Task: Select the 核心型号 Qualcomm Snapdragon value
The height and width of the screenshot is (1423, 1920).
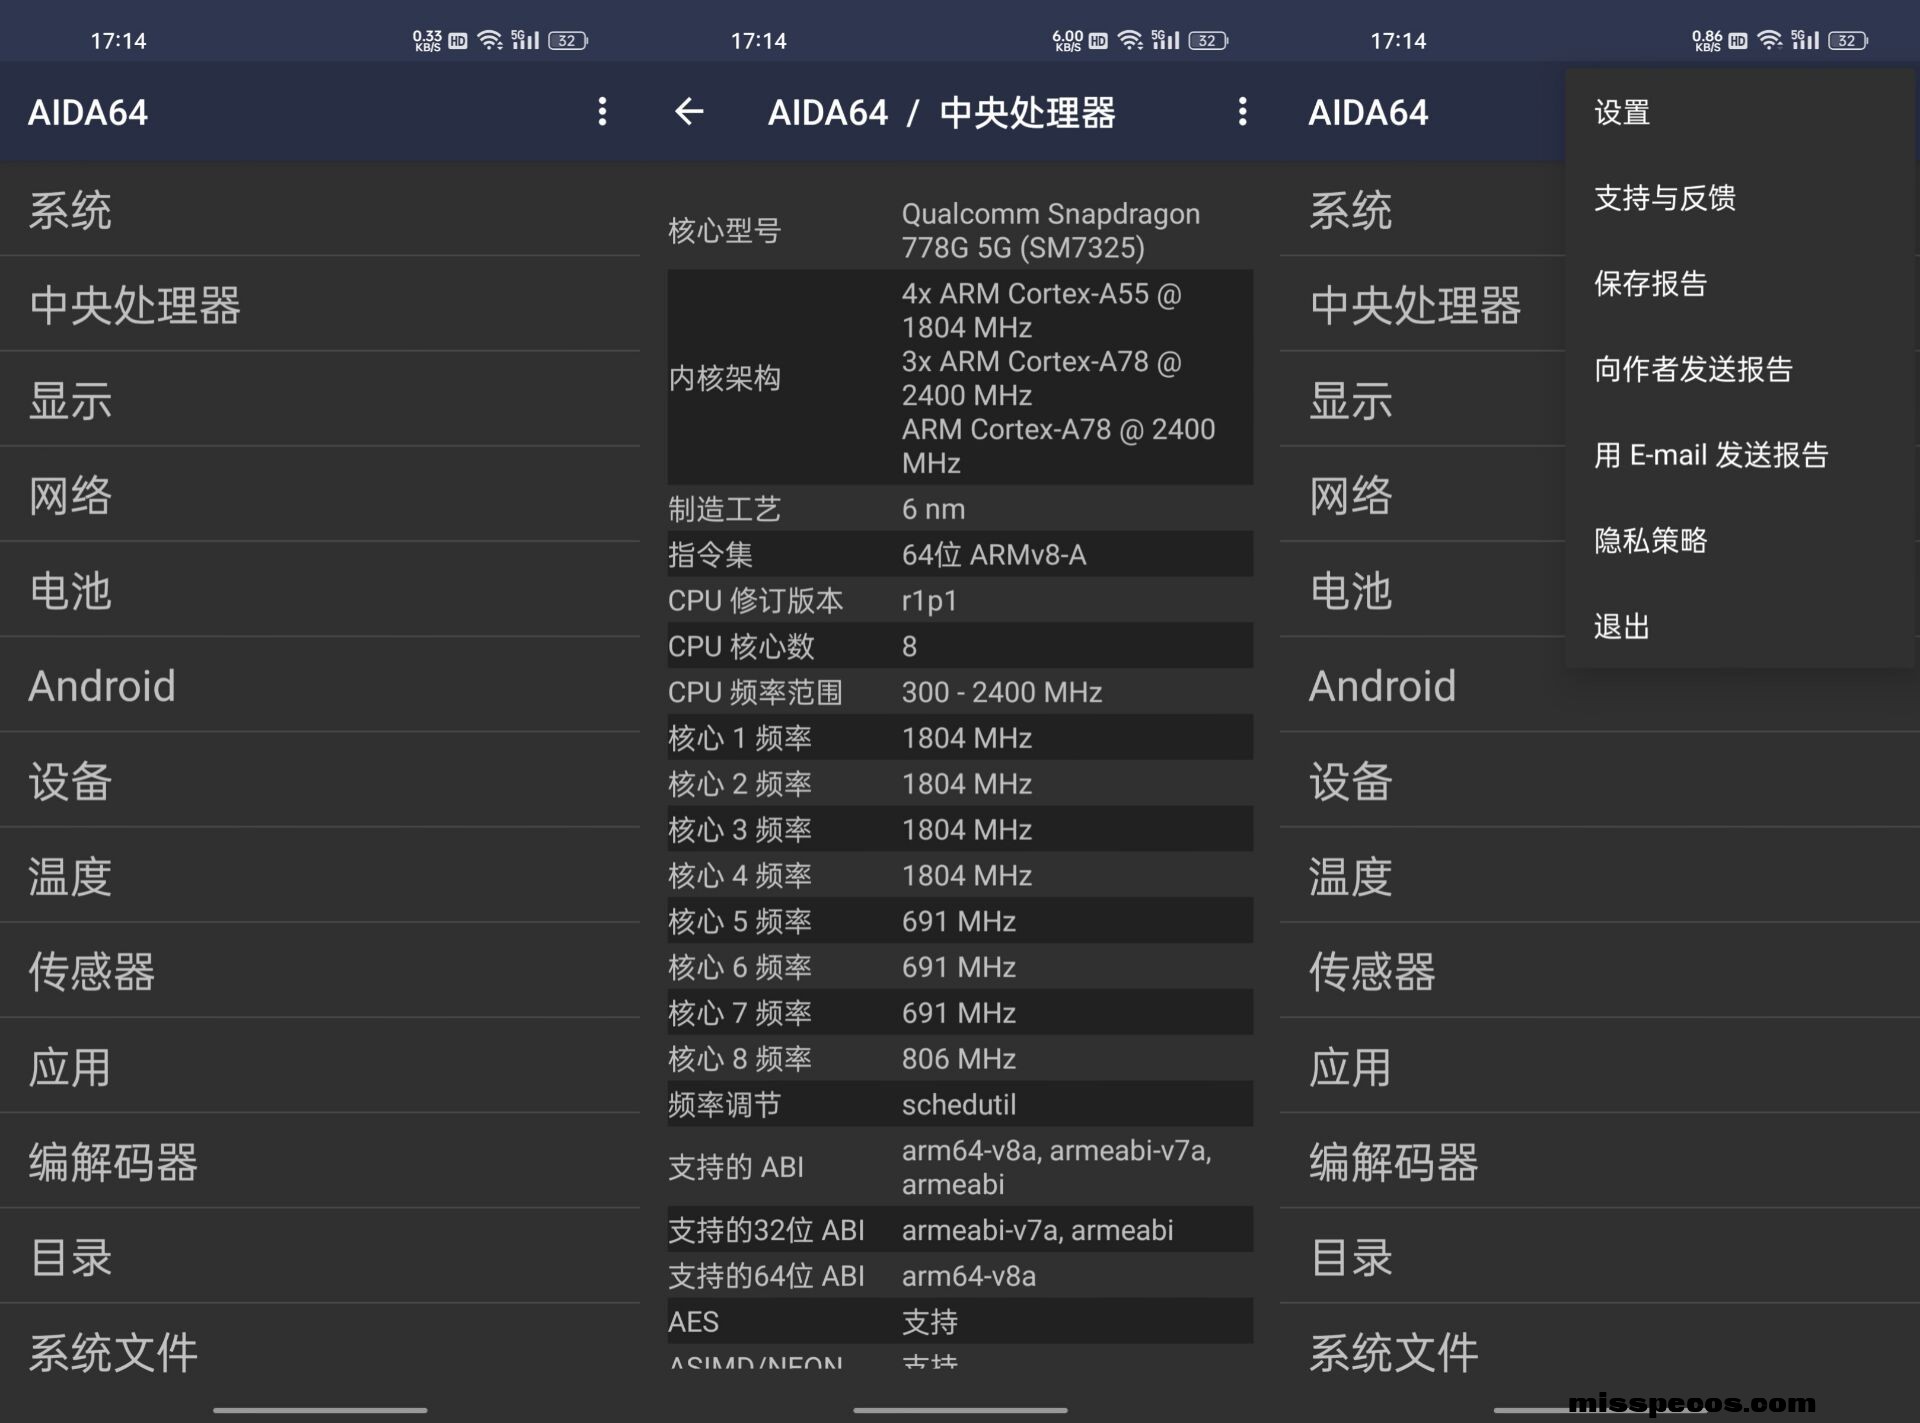Action: (x=1050, y=231)
